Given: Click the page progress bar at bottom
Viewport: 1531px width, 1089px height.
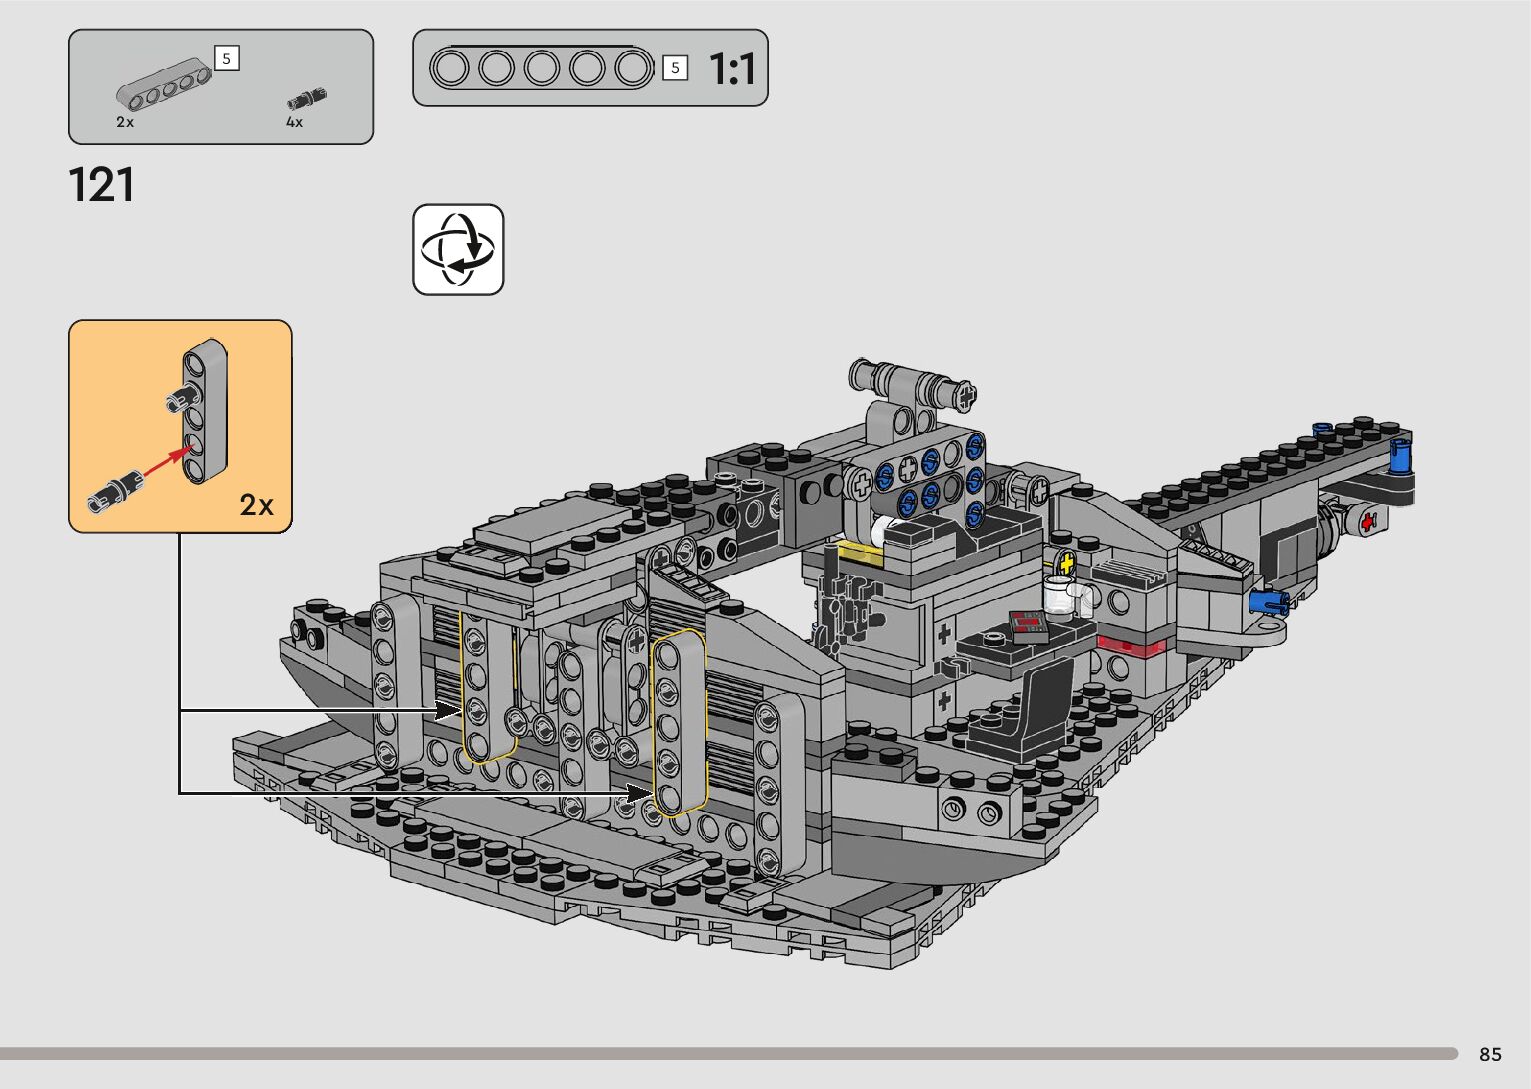Looking at the screenshot, I should pyautogui.click(x=728, y=1053).
